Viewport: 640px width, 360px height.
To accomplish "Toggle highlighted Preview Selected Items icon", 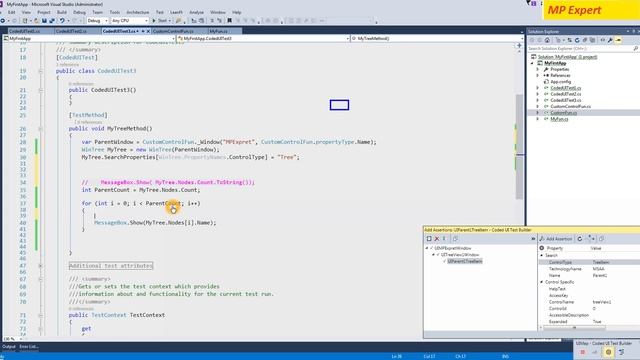I will (x=618, y=40).
